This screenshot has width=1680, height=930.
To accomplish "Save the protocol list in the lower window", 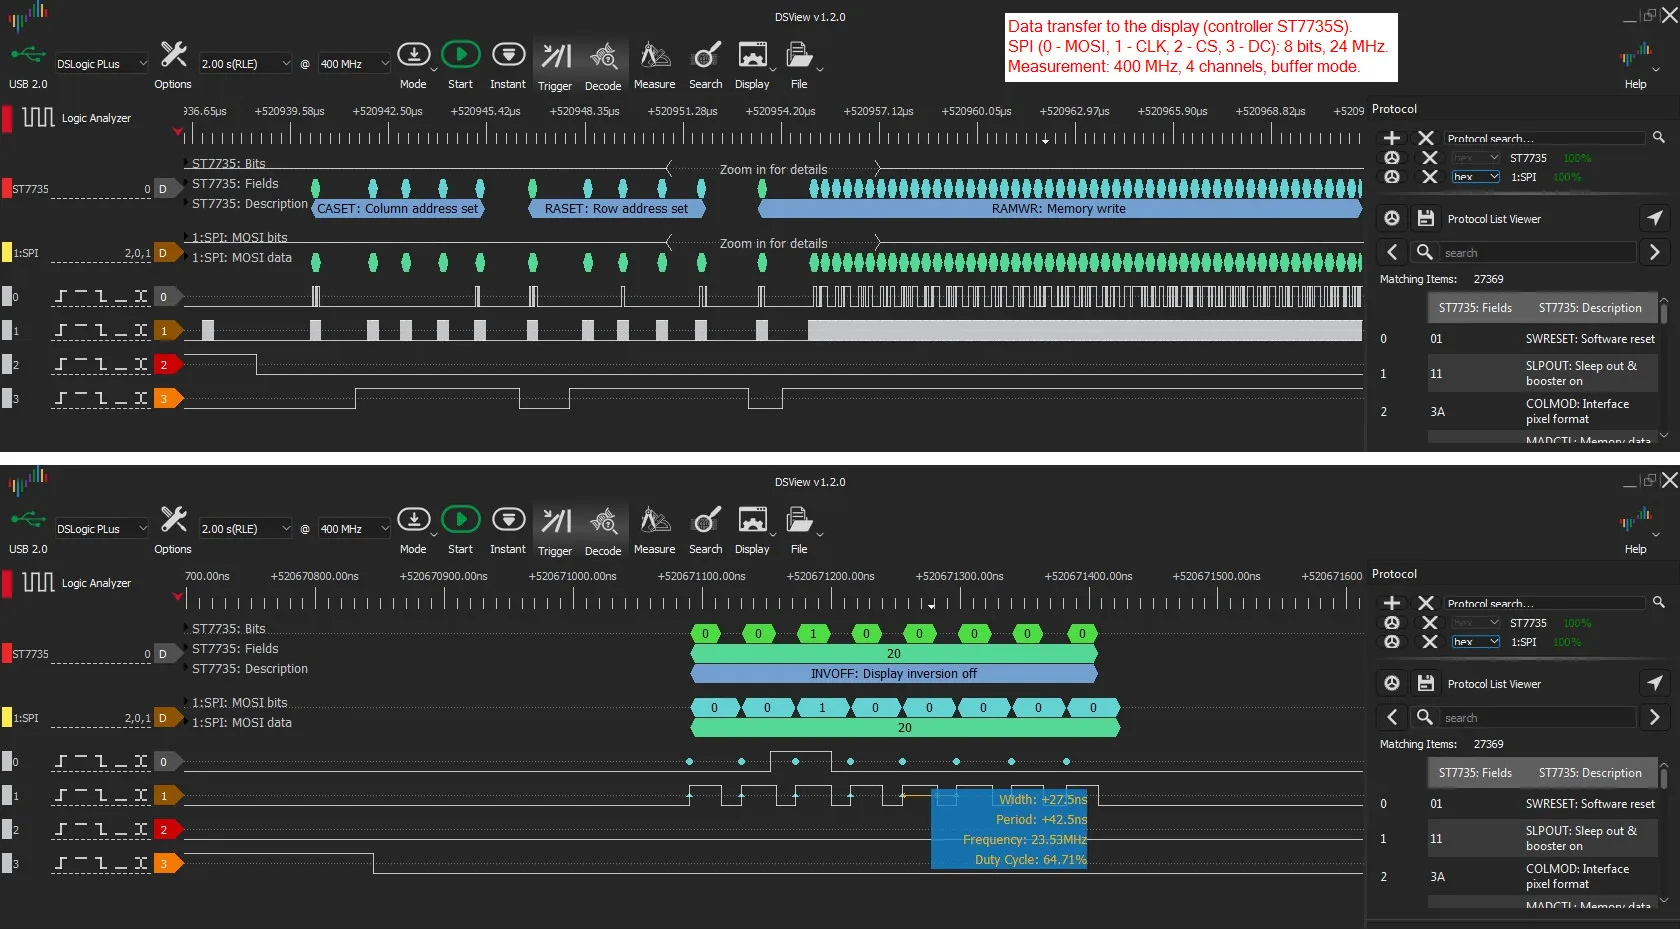I will (x=1426, y=683).
